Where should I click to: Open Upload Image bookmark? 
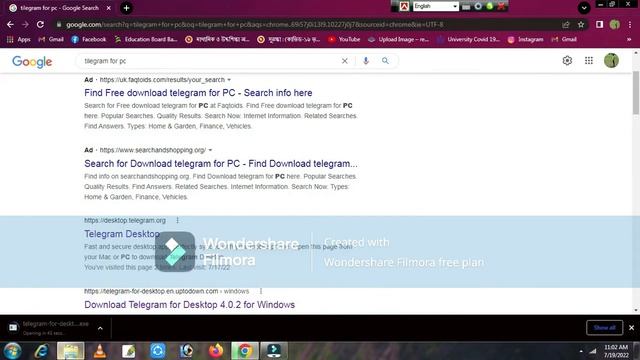pyautogui.click(x=398, y=40)
